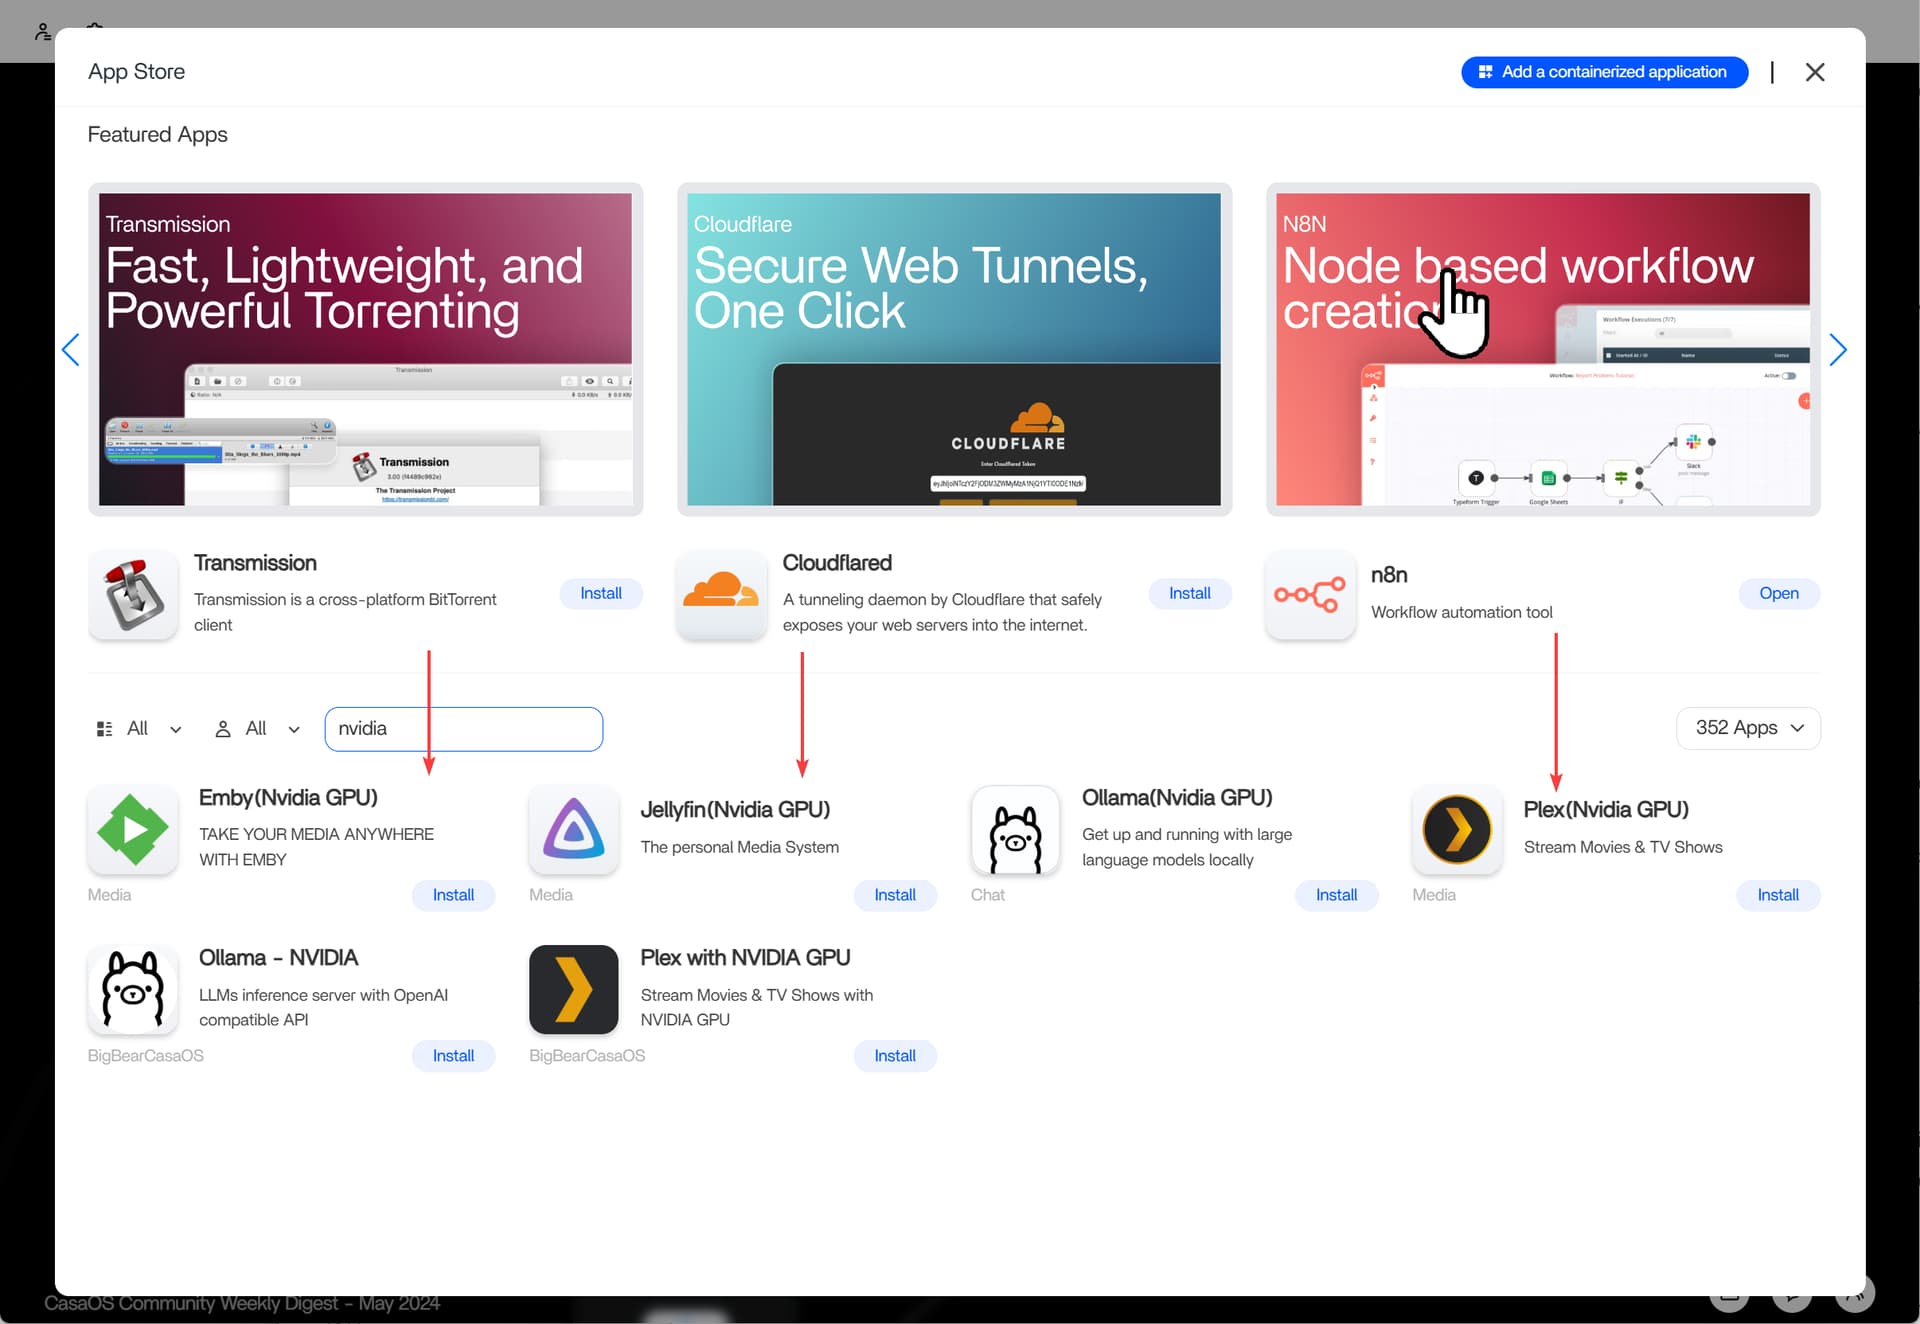This screenshot has height=1324, width=1920.
Task: Click the Cloudflared app title
Action: (x=837, y=563)
